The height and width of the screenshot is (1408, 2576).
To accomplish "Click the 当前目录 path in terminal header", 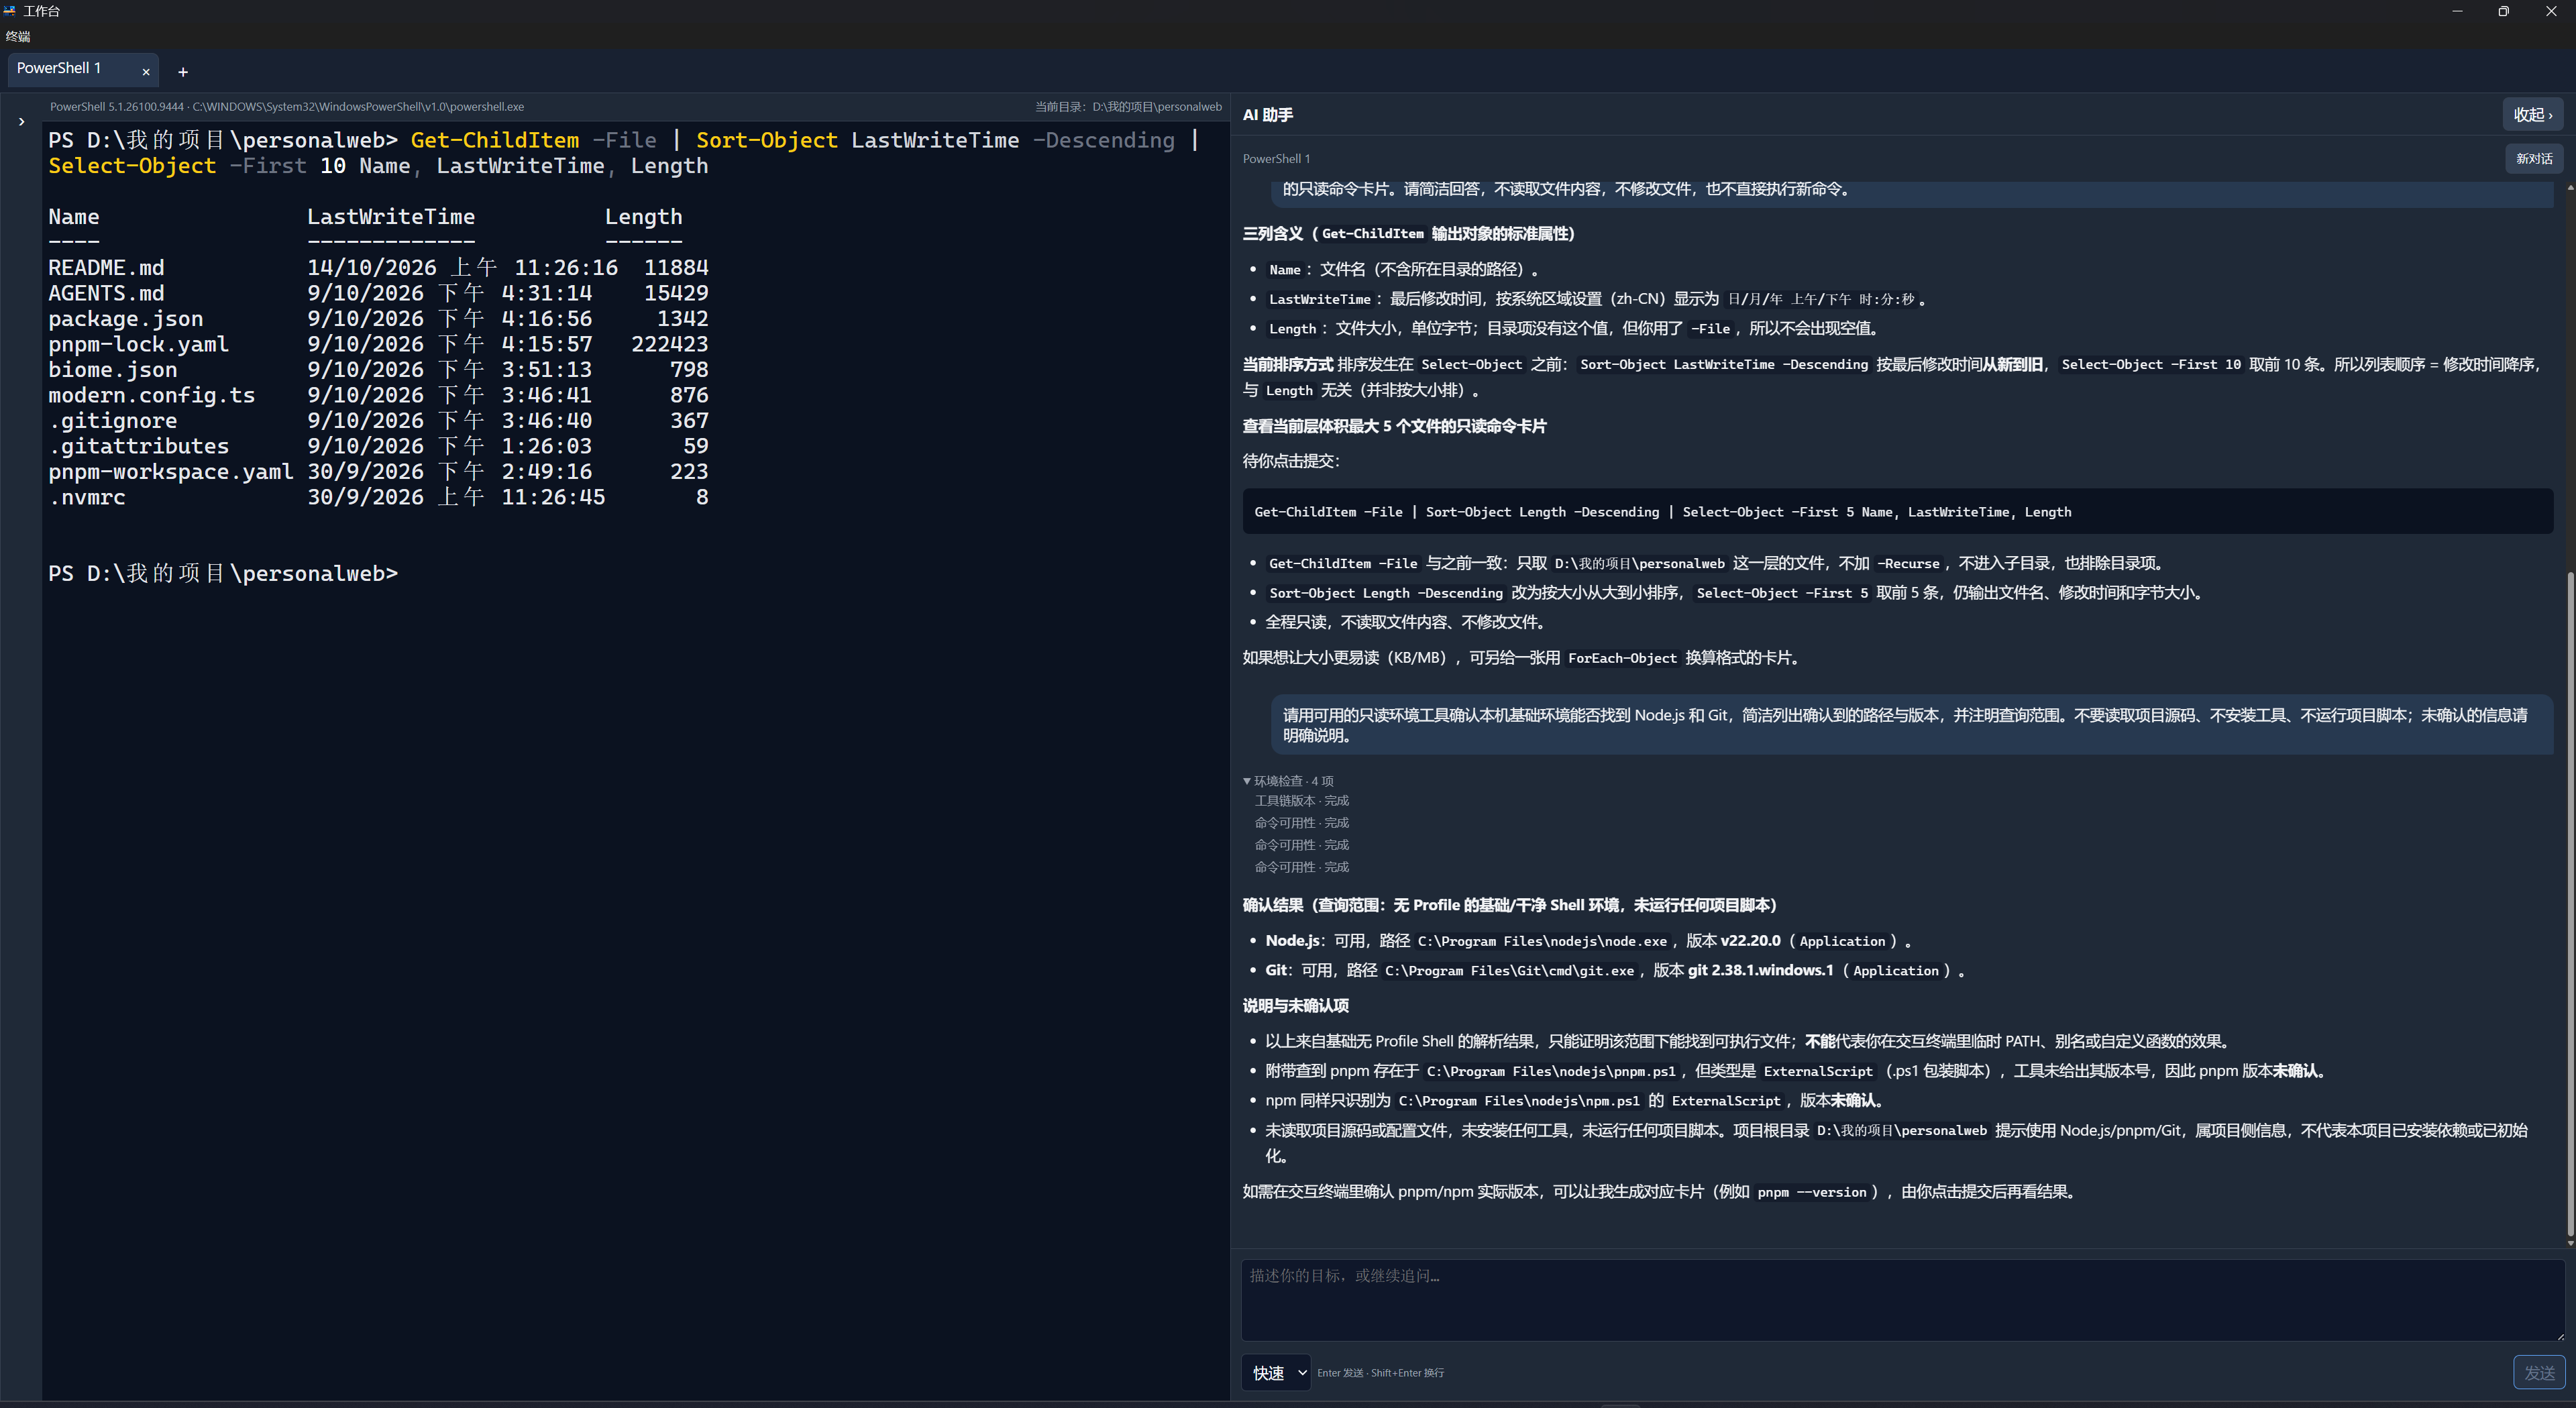I will pyautogui.click(x=1128, y=107).
